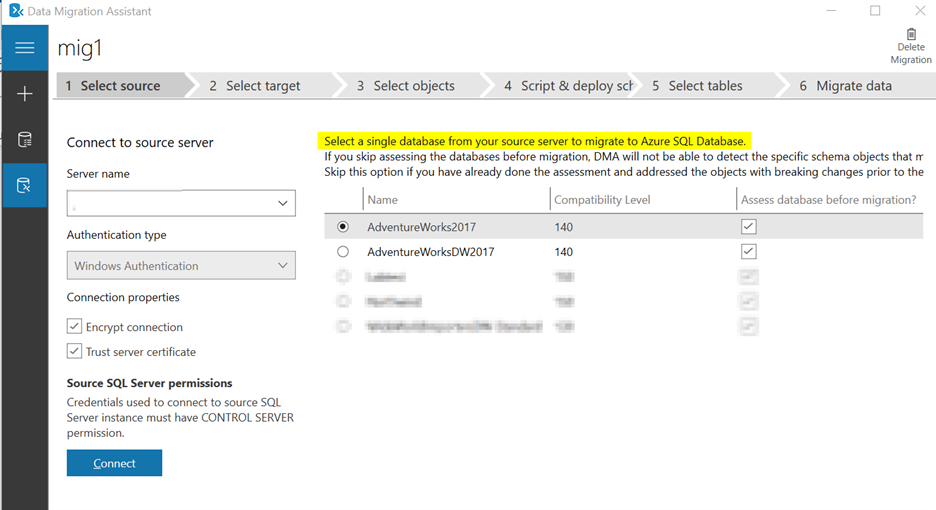Toggle the Trust server certificate checkbox
The height and width of the screenshot is (510, 936).
point(74,351)
